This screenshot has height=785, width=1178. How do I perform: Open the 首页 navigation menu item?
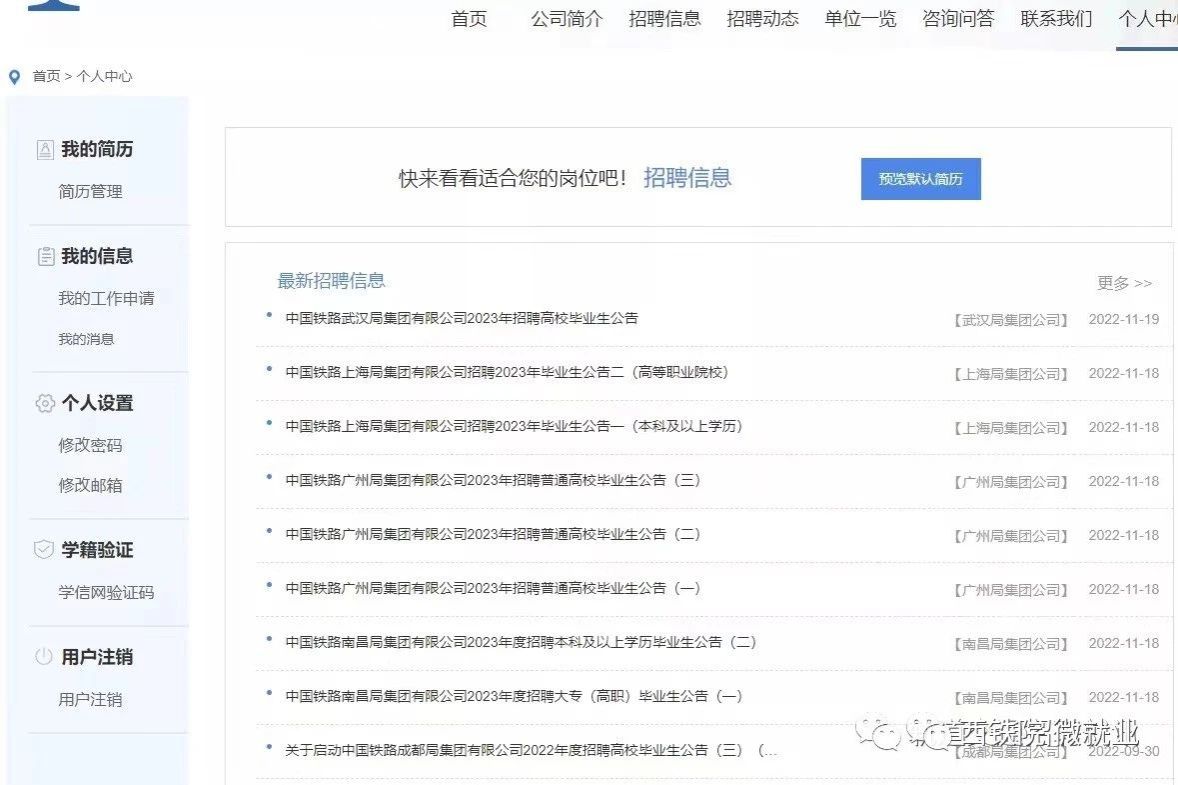469,19
